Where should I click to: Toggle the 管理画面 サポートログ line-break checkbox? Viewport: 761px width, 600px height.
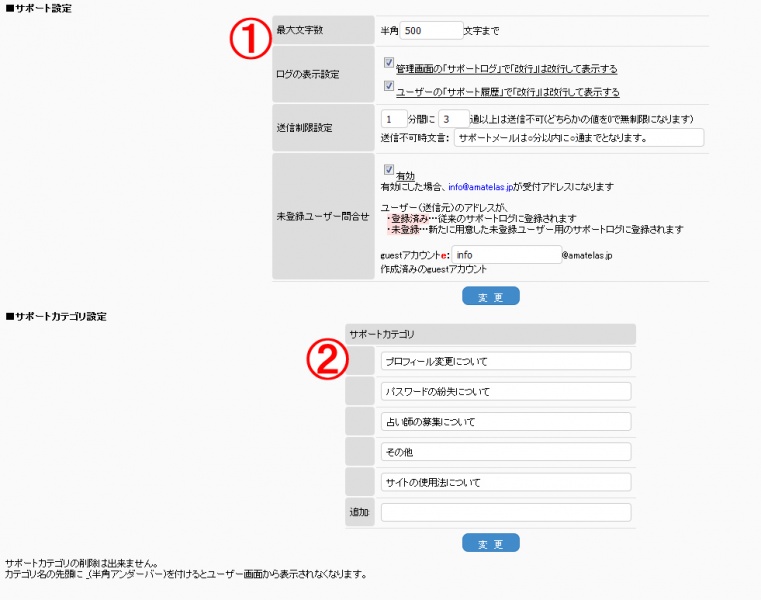(x=389, y=62)
